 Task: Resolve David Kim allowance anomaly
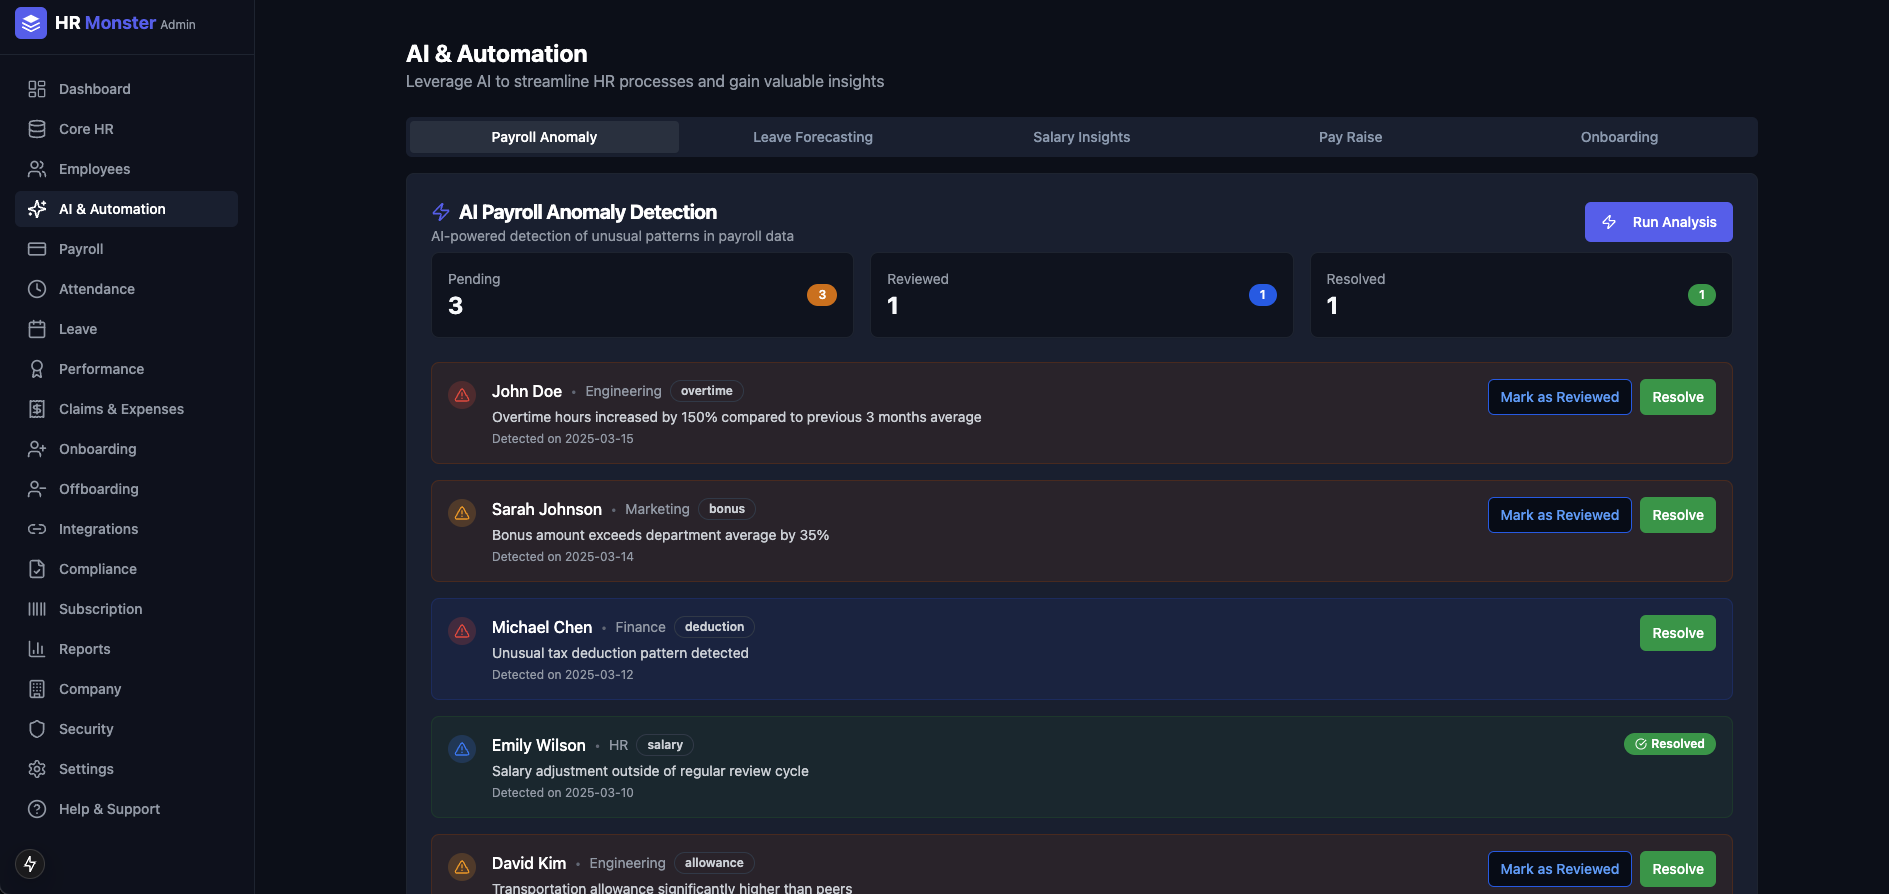coord(1677,869)
